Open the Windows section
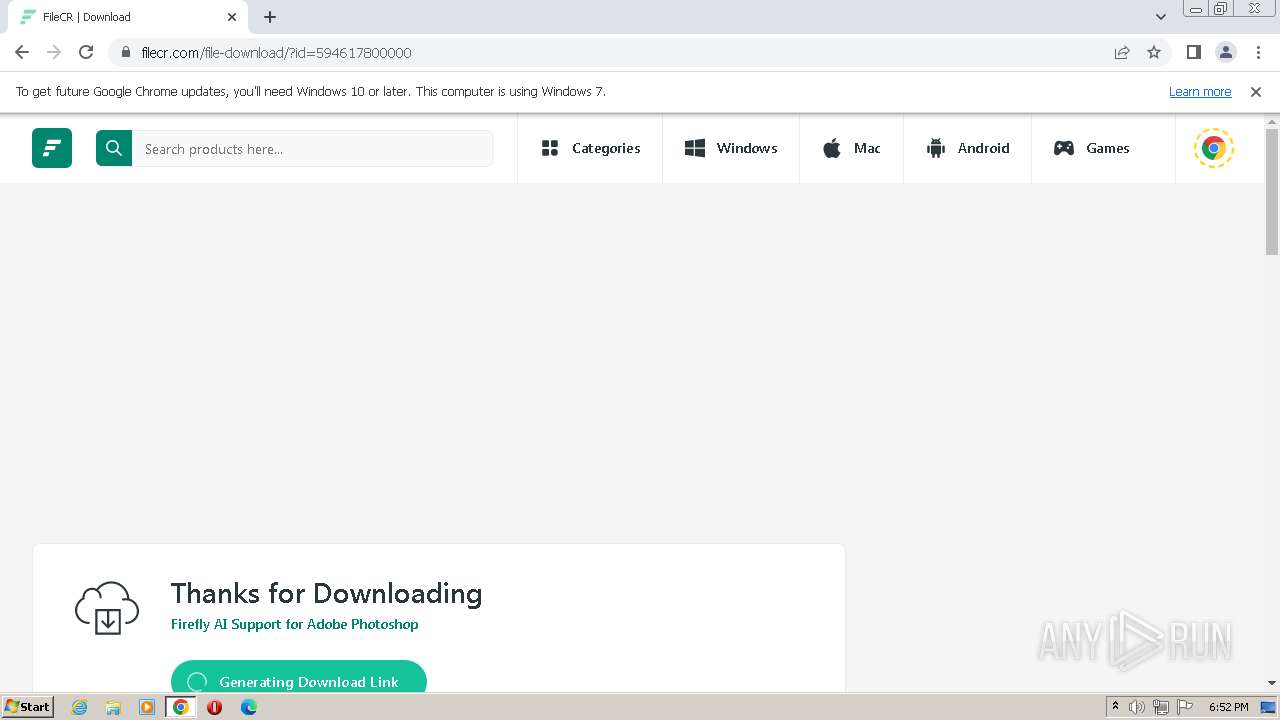Screen dimensions: 1280x720 click(731, 148)
